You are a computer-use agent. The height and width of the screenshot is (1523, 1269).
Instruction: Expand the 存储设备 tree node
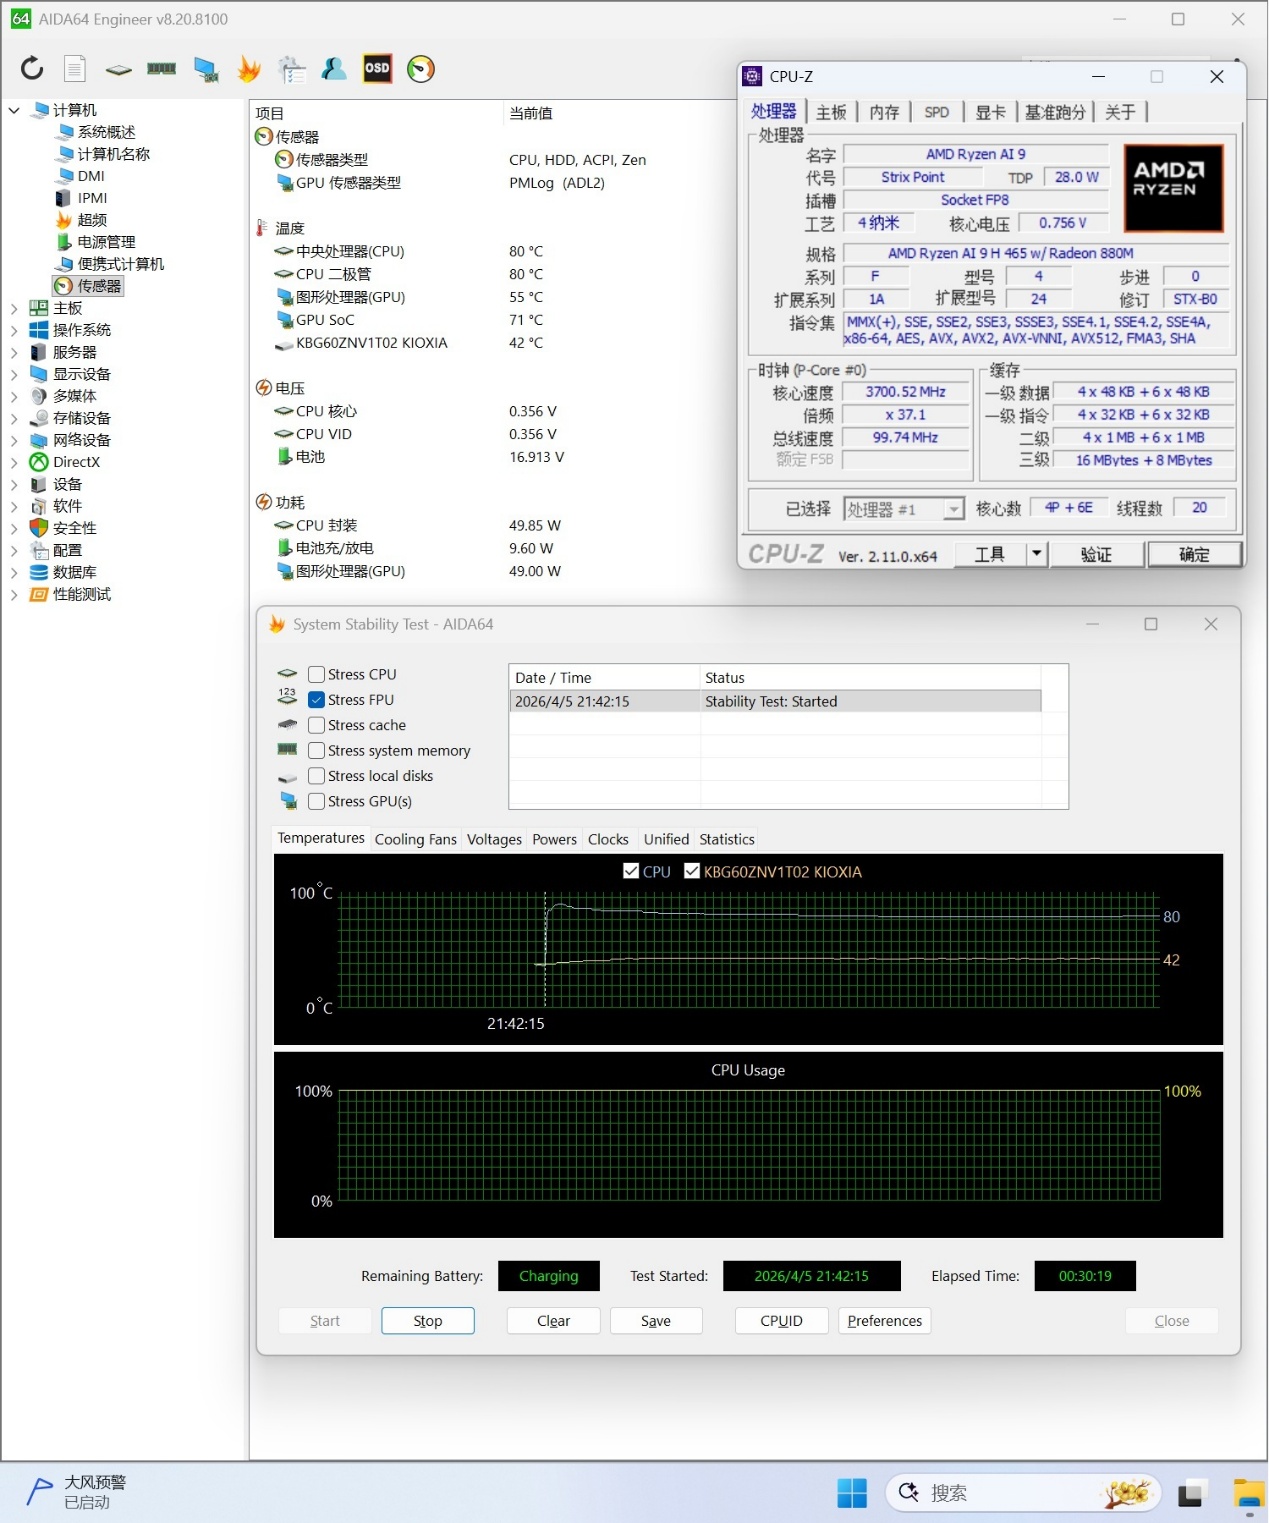14,418
